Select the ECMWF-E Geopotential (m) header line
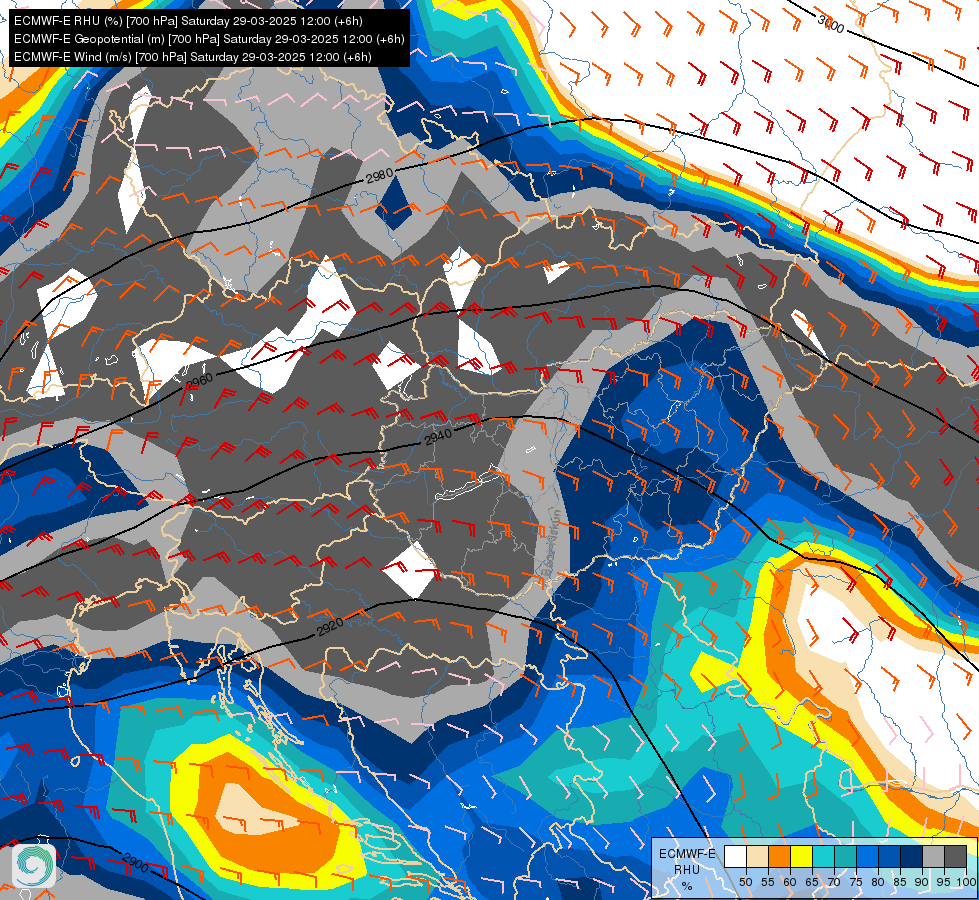The height and width of the screenshot is (900, 979). coord(209,39)
